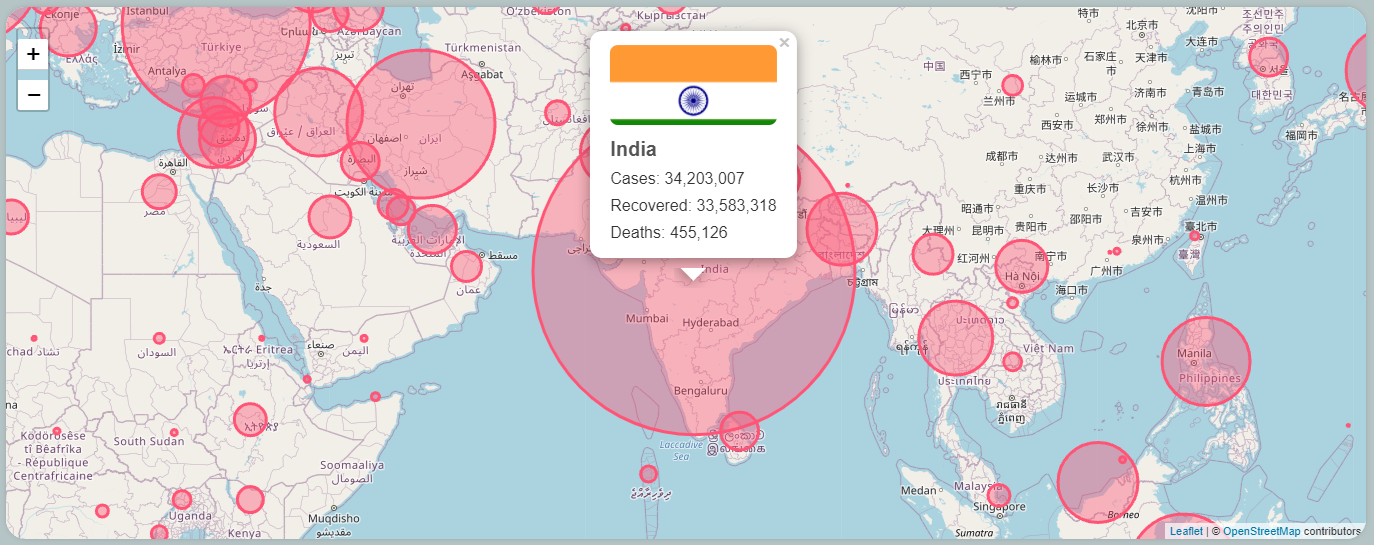
Task: Zoom out with the minus button
Action: point(33,95)
